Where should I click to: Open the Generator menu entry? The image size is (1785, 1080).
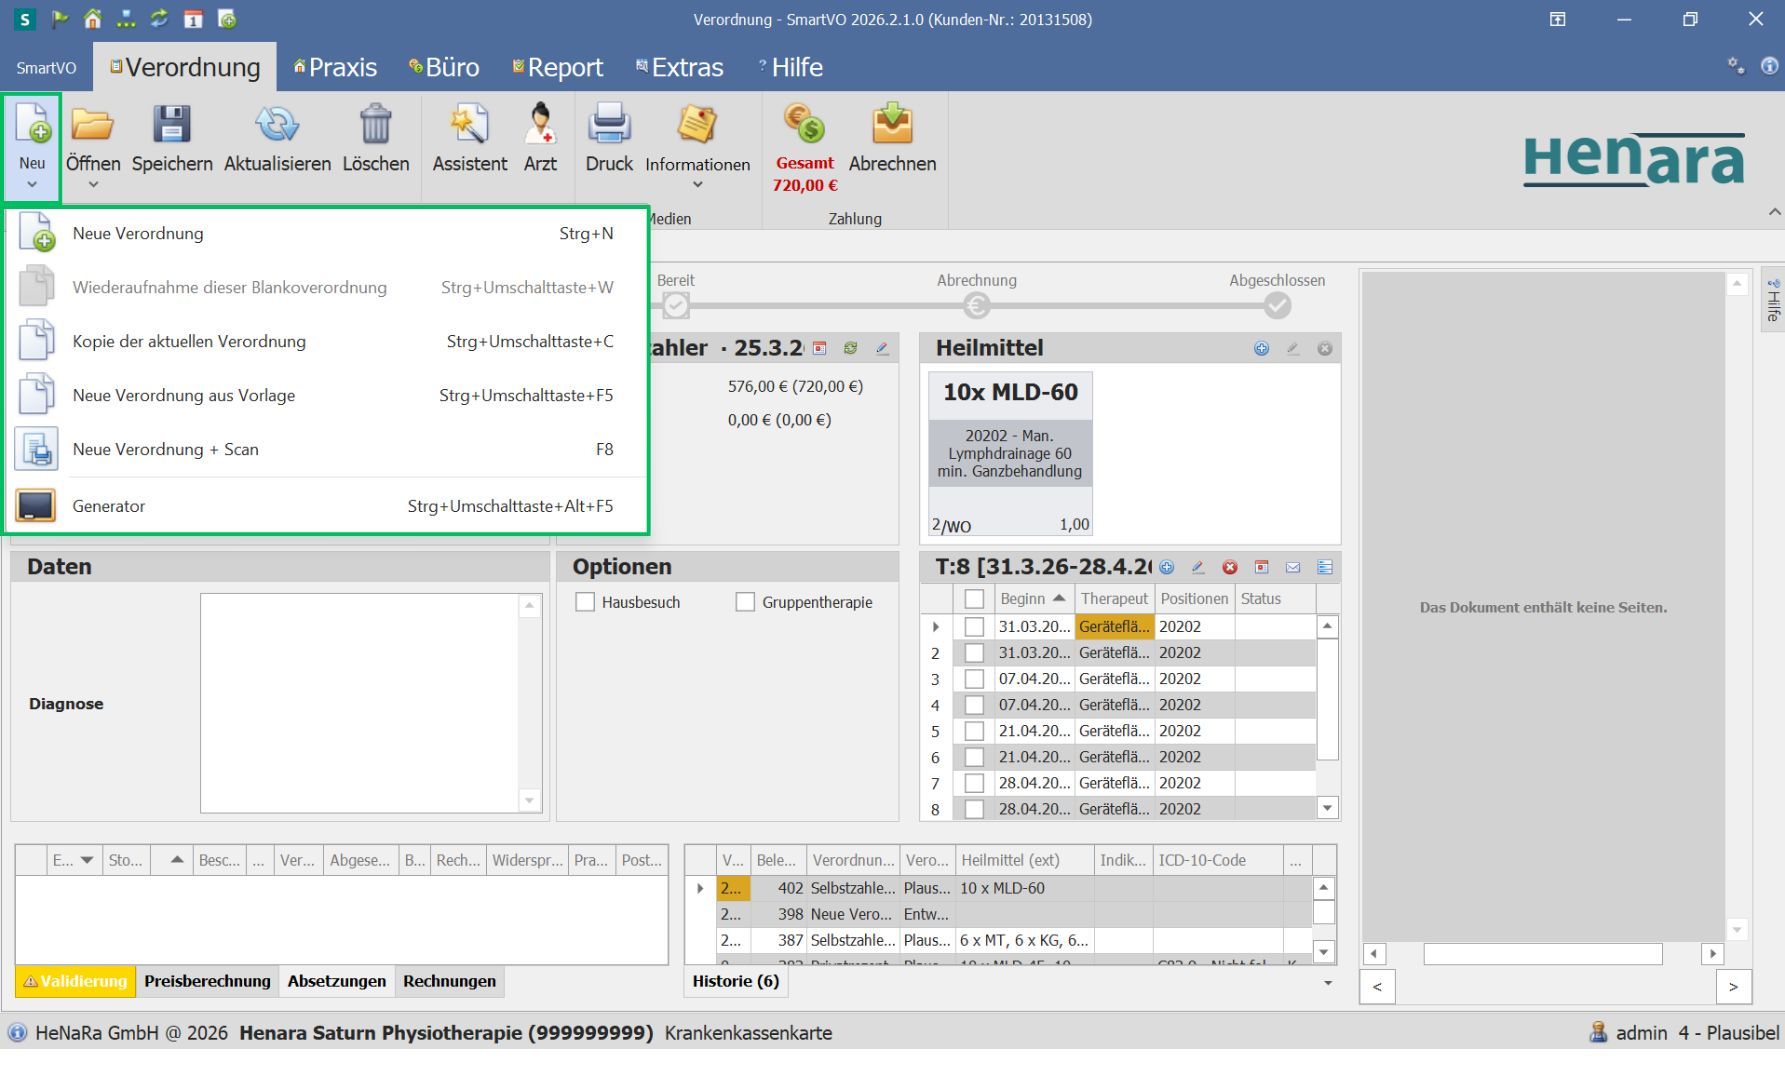coord(328,506)
